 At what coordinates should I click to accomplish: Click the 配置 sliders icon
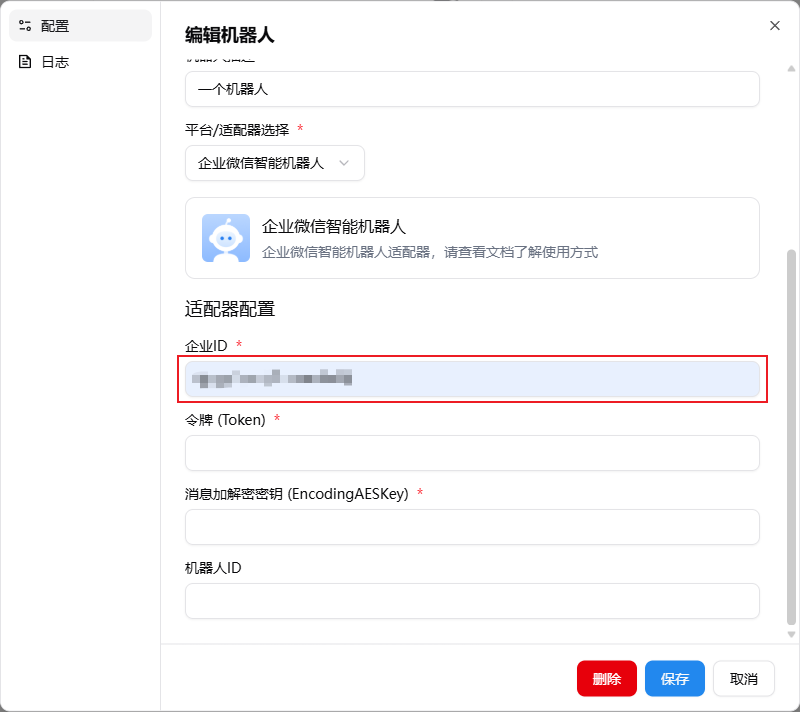24,26
